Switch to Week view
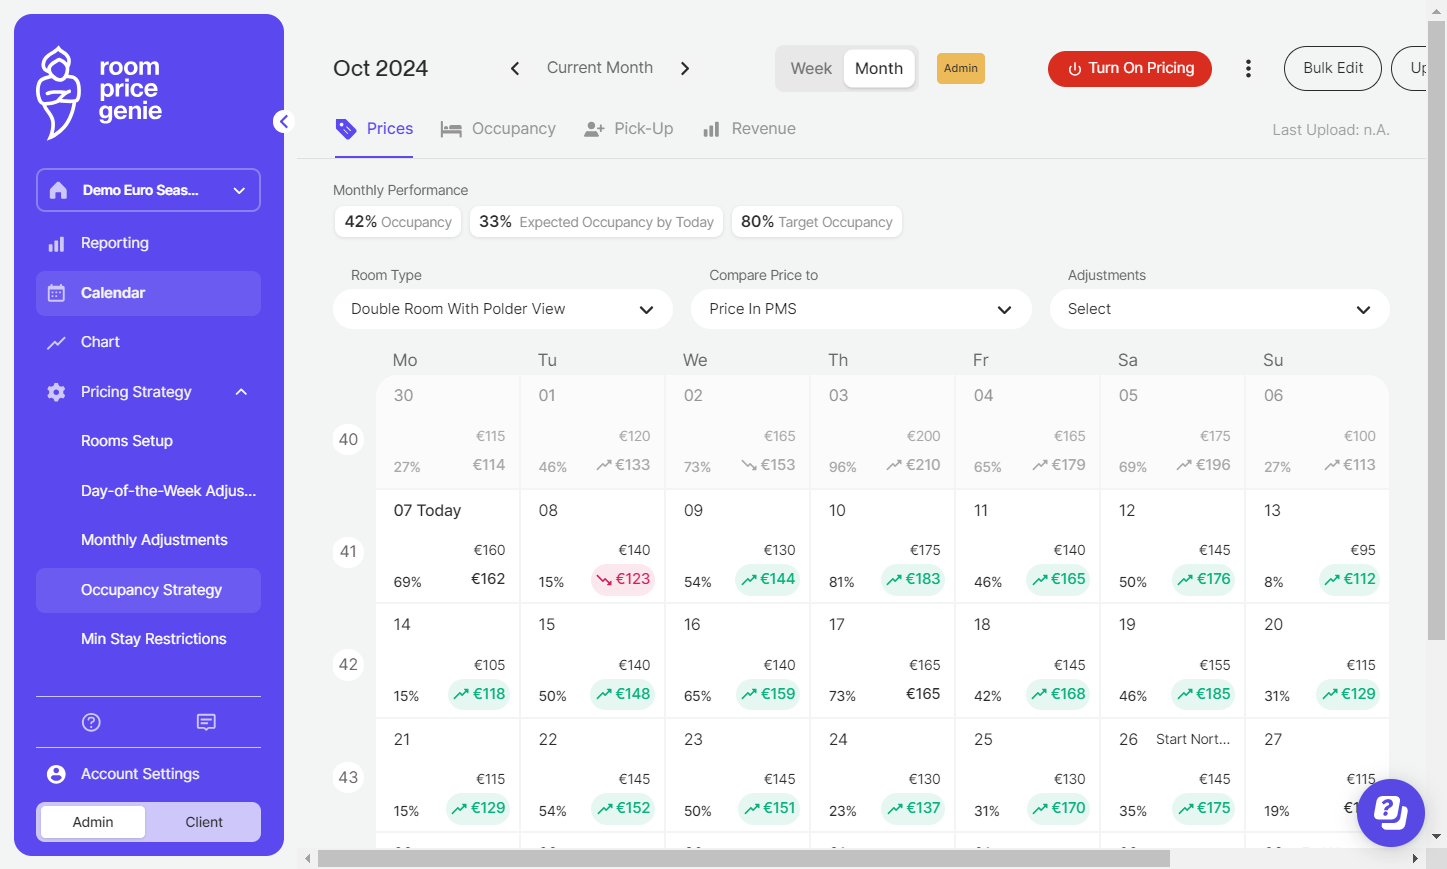The width and height of the screenshot is (1447, 869). point(811,68)
